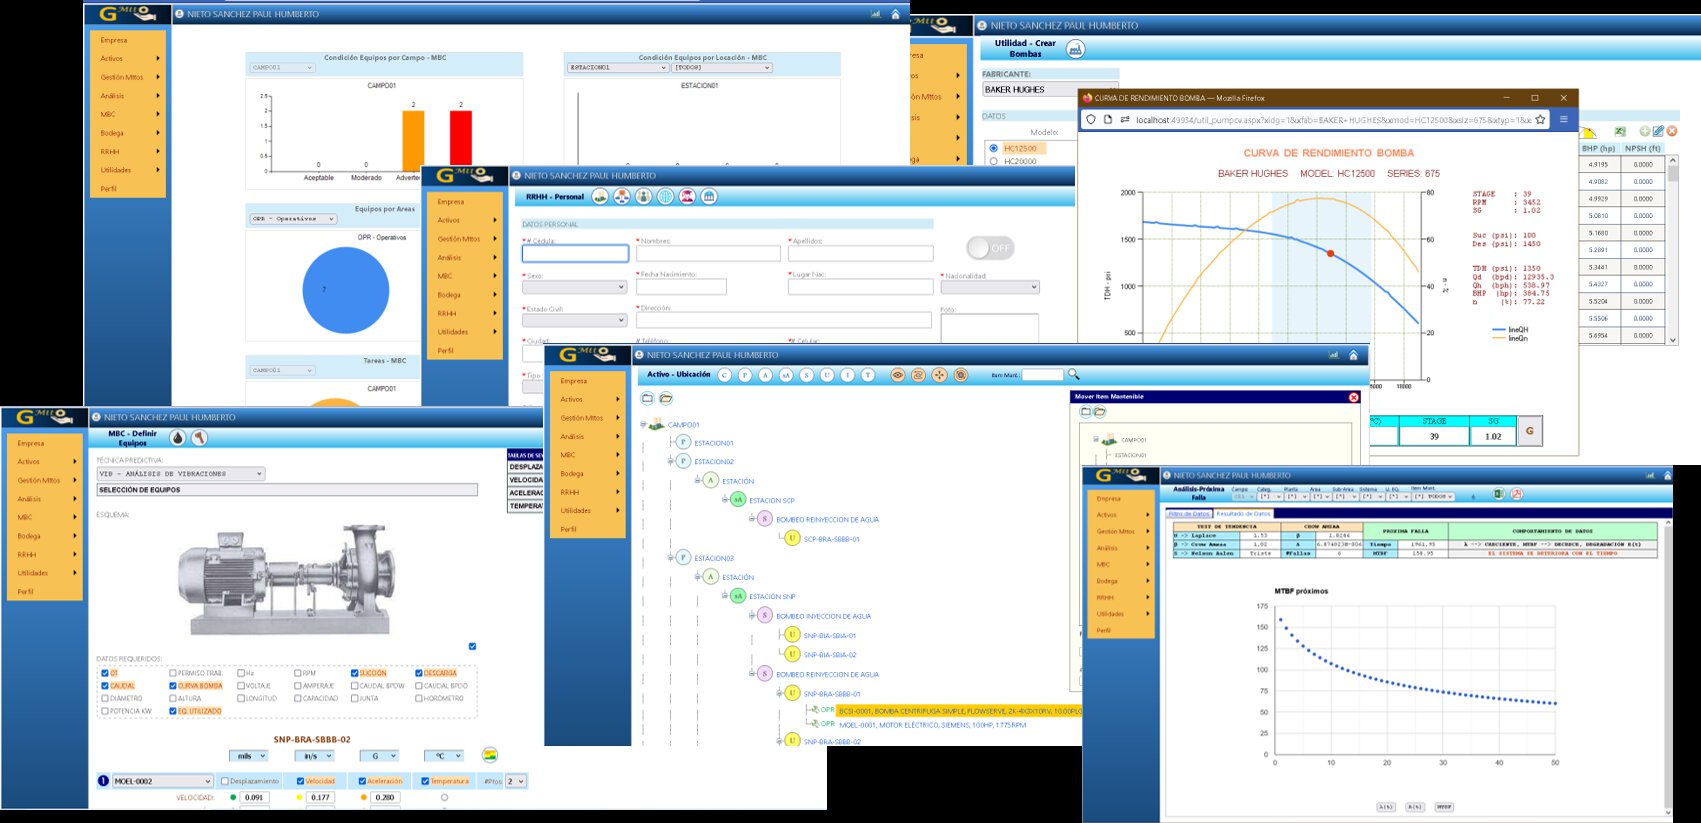Select the HC20000 model radio button

pyautogui.click(x=993, y=161)
